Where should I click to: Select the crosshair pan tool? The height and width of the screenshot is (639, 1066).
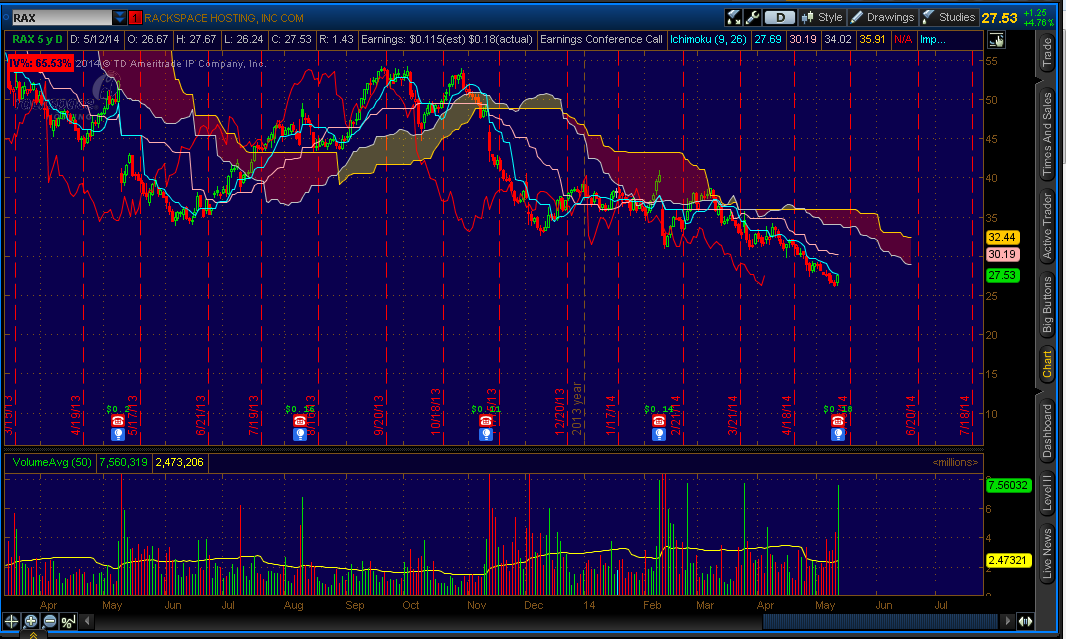(x=12, y=621)
